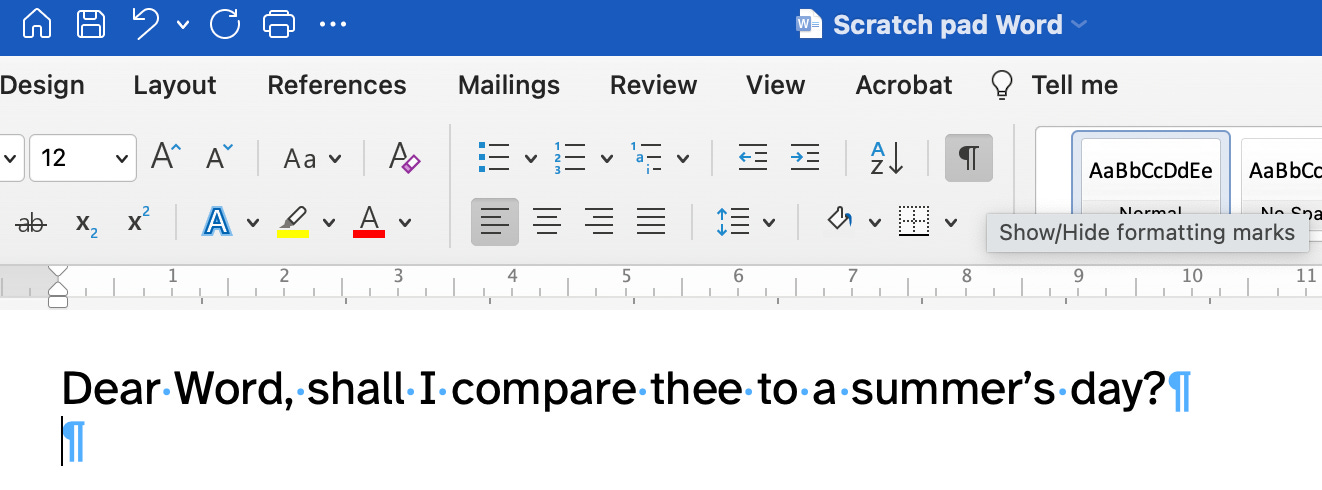The image size is (1322, 490).
Task: Apply red font color
Action: click(x=369, y=221)
